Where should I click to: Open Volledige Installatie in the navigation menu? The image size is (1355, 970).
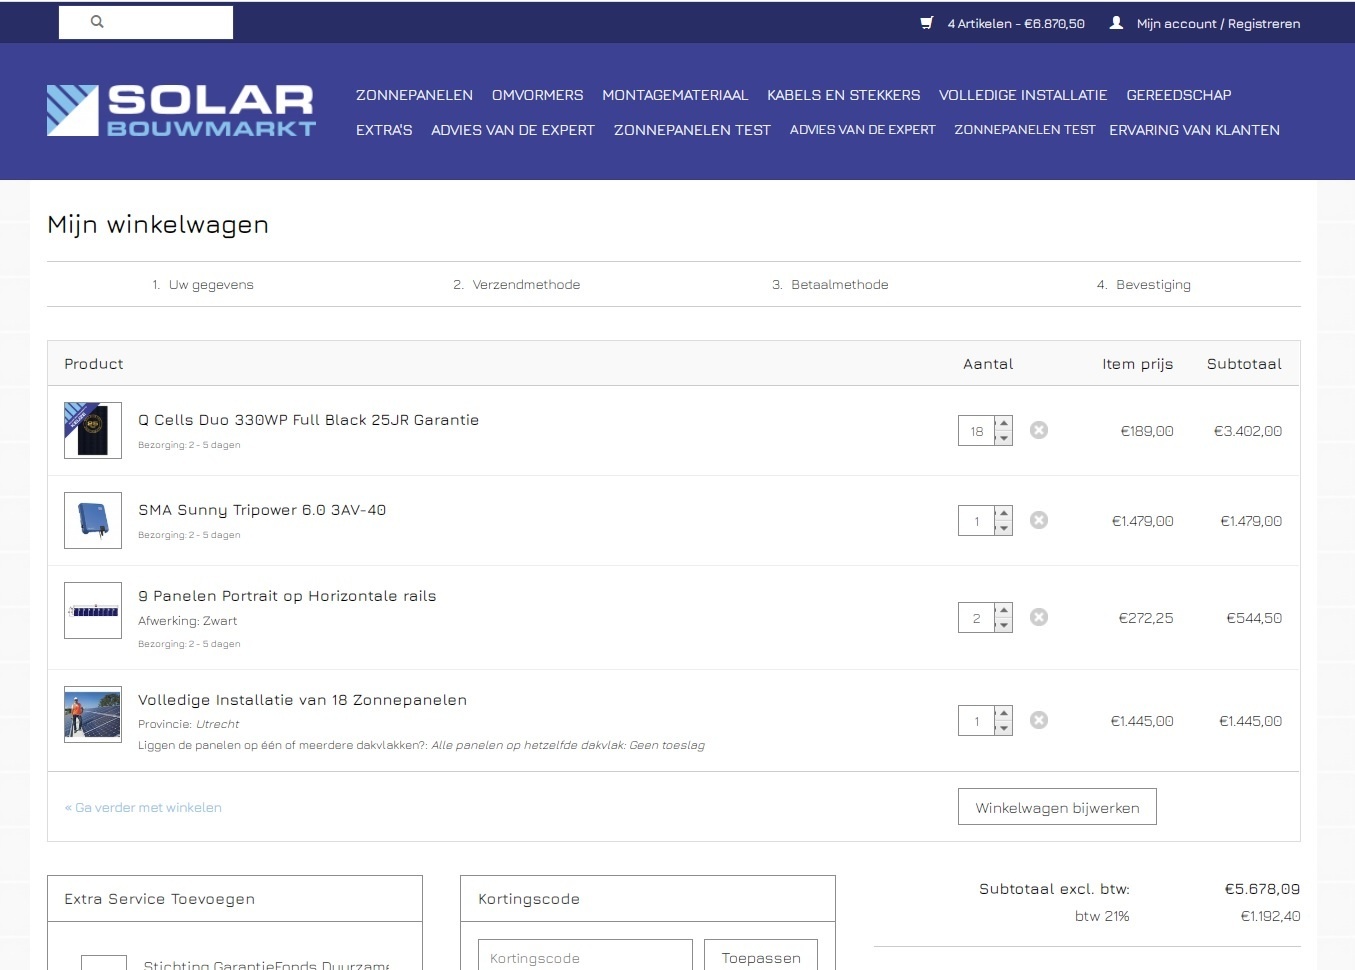[x=1023, y=95]
